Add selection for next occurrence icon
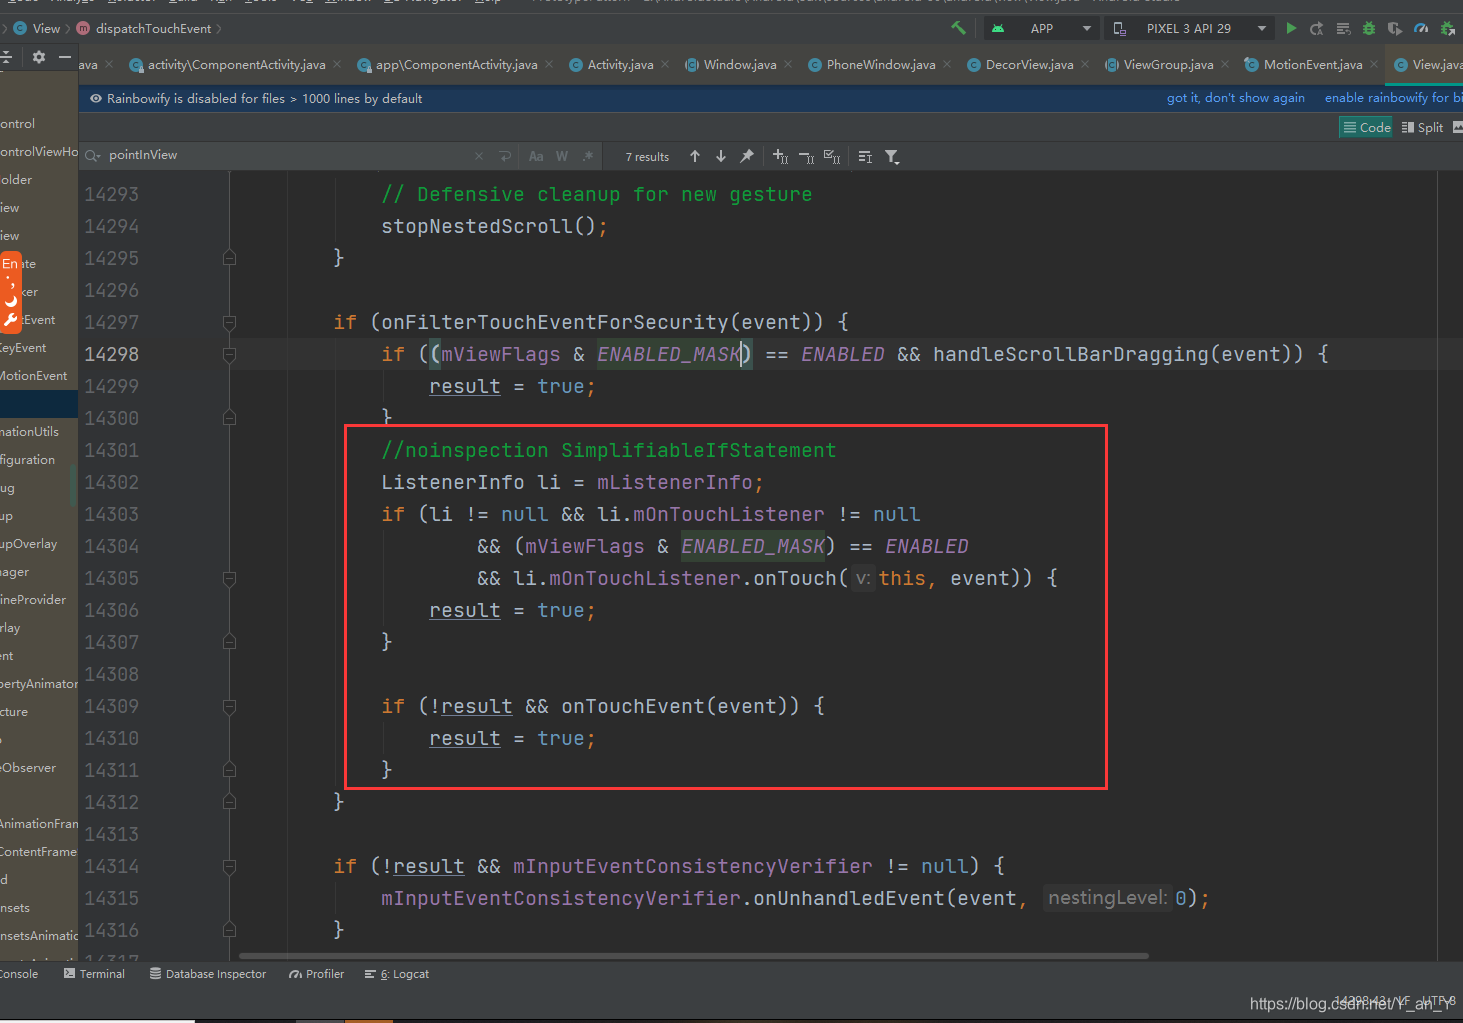Screen dimensions: 1463x1023 click(x=781, y=156)
